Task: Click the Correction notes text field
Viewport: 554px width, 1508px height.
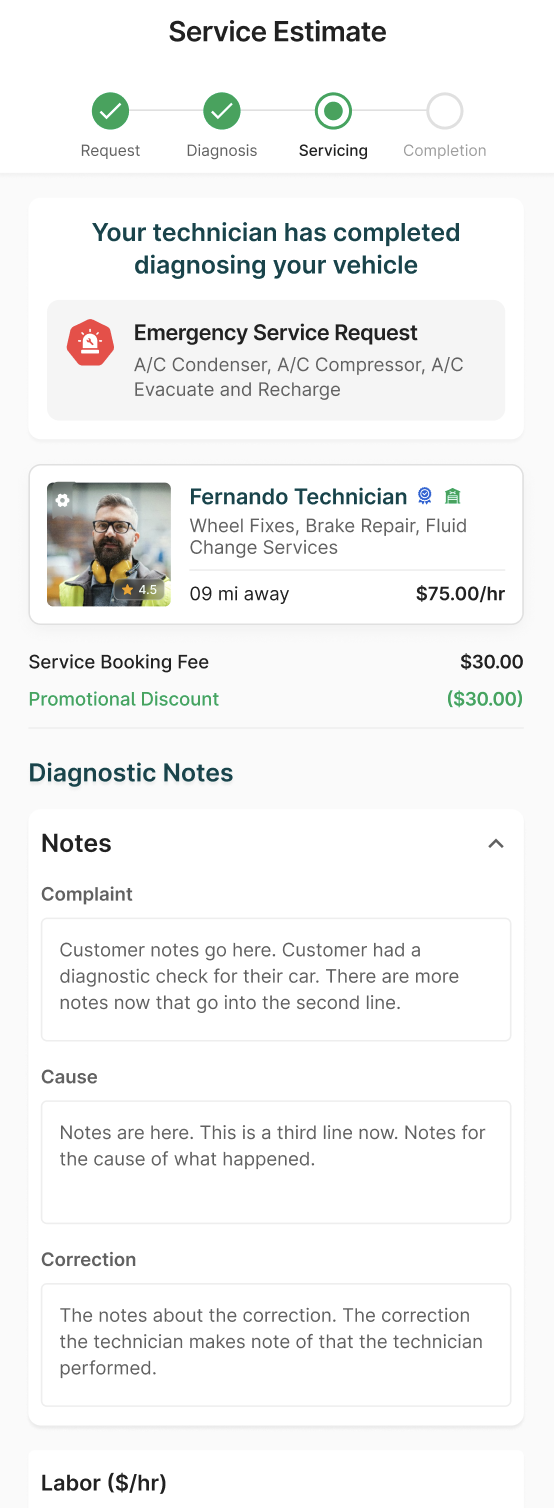Action: tap(276, 1345)
